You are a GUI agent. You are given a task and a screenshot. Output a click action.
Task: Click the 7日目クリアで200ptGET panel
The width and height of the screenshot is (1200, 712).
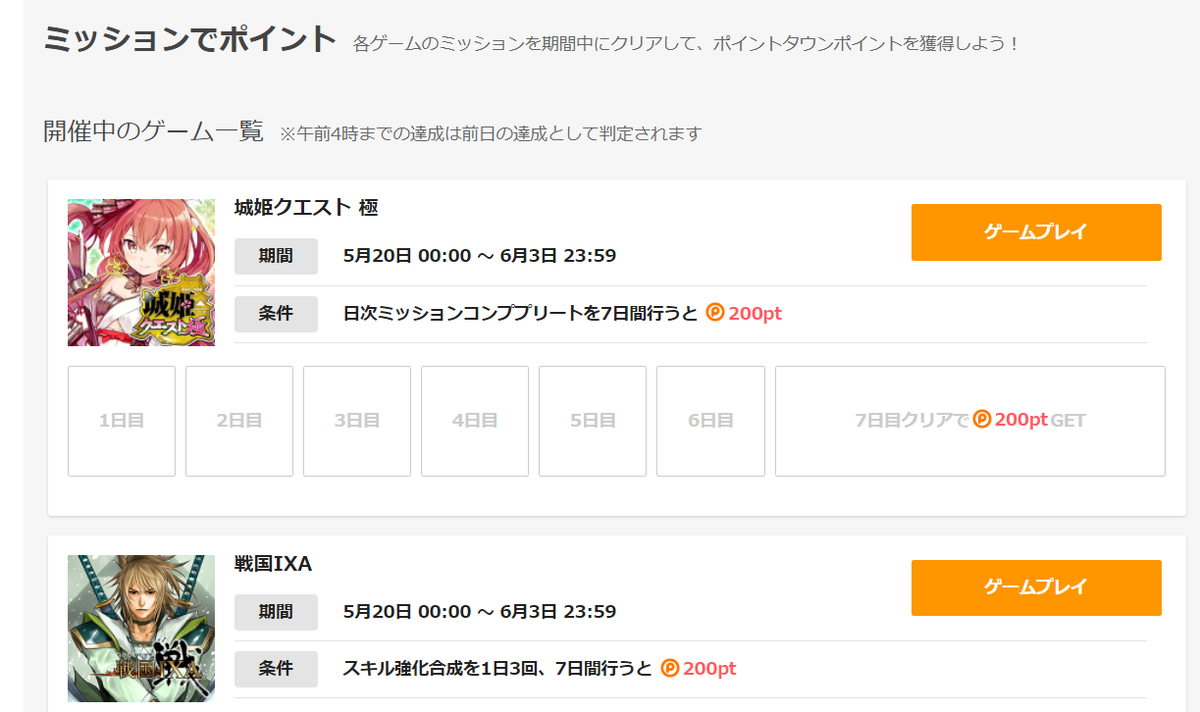970,421
